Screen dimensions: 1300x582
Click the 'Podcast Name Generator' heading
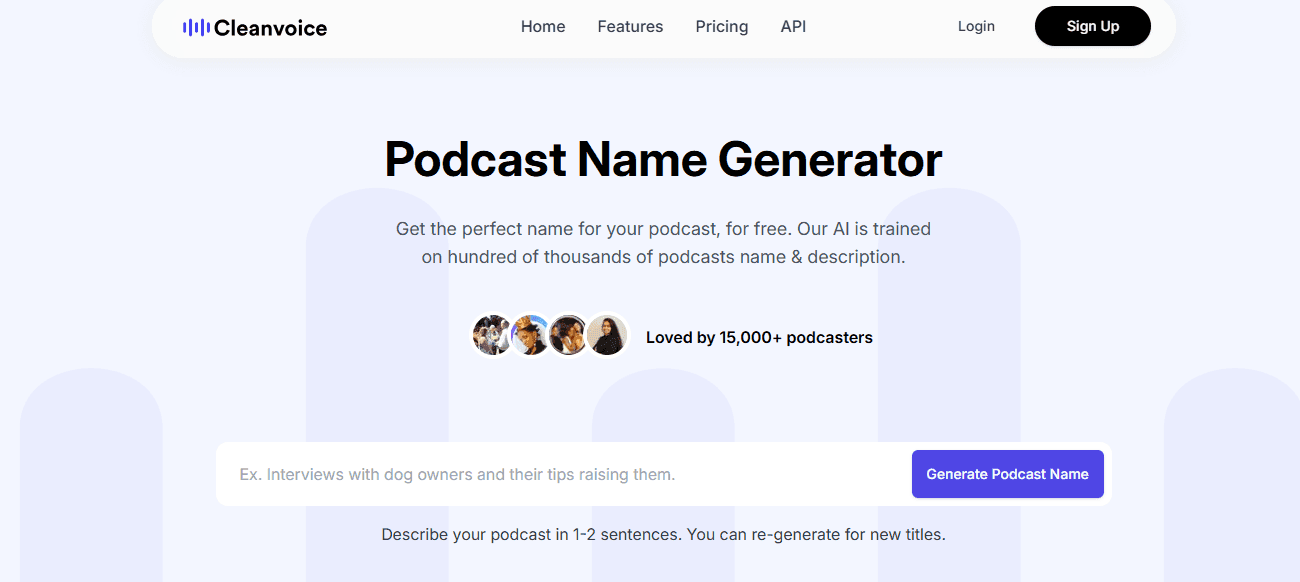click(x=663, y=160)
